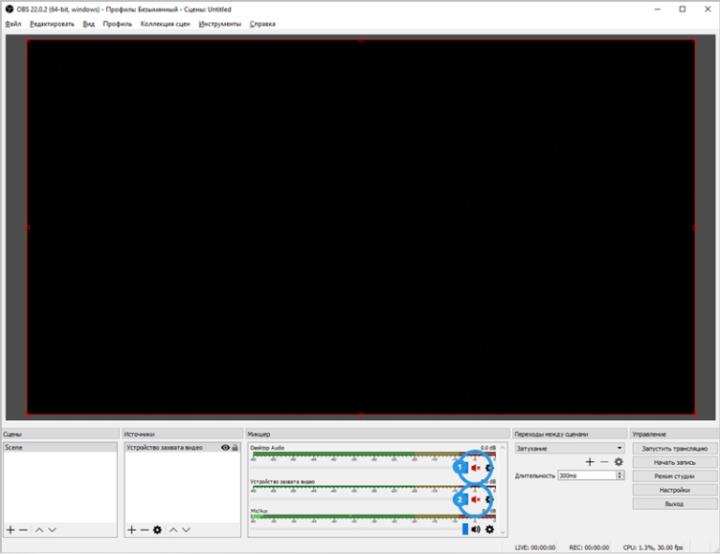Open the Файл menu
The width and height of the screenshot is (720, 554).
point(13,24)
